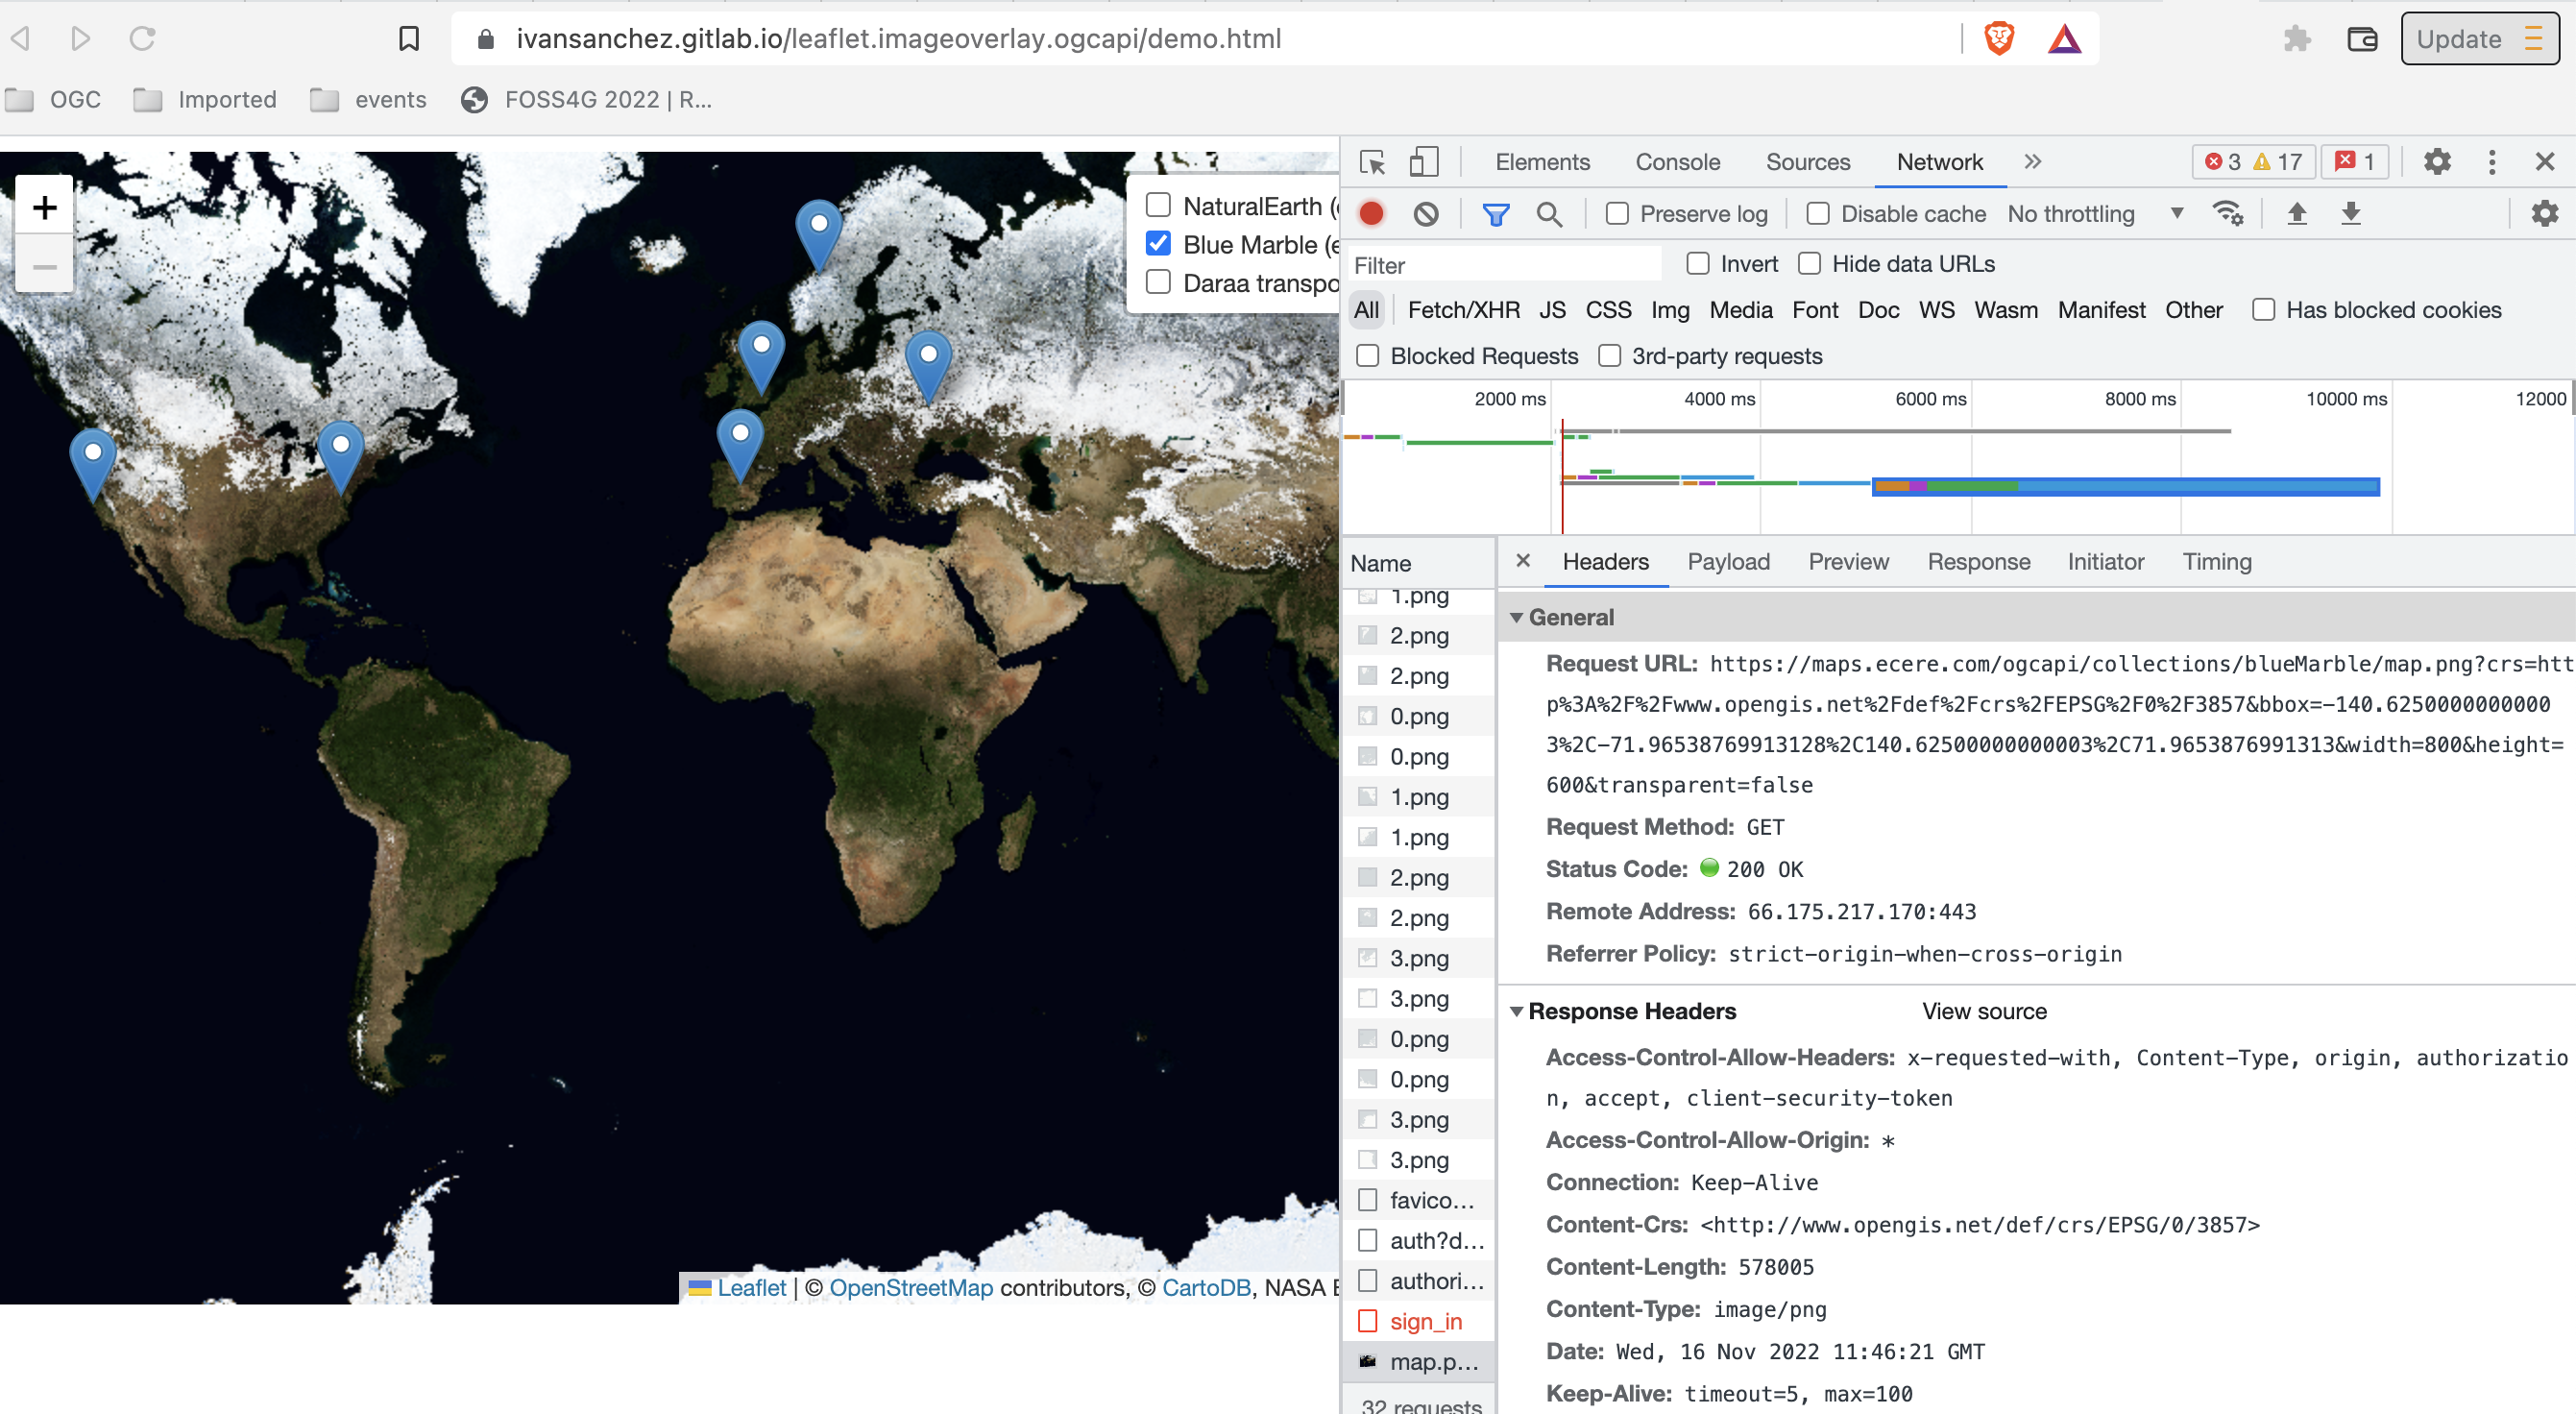
Task: Click the browser forward arrow
Action: click(81, 39)
